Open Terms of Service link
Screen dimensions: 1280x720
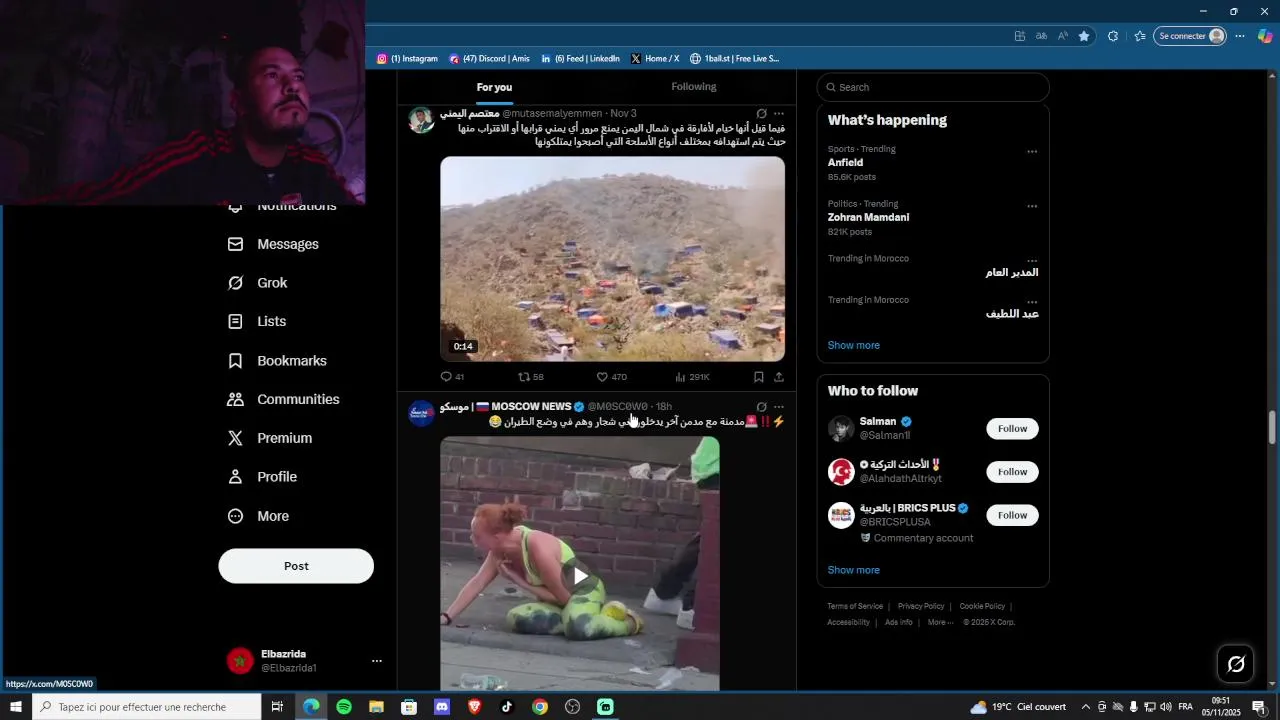click(x=855, y=606)
